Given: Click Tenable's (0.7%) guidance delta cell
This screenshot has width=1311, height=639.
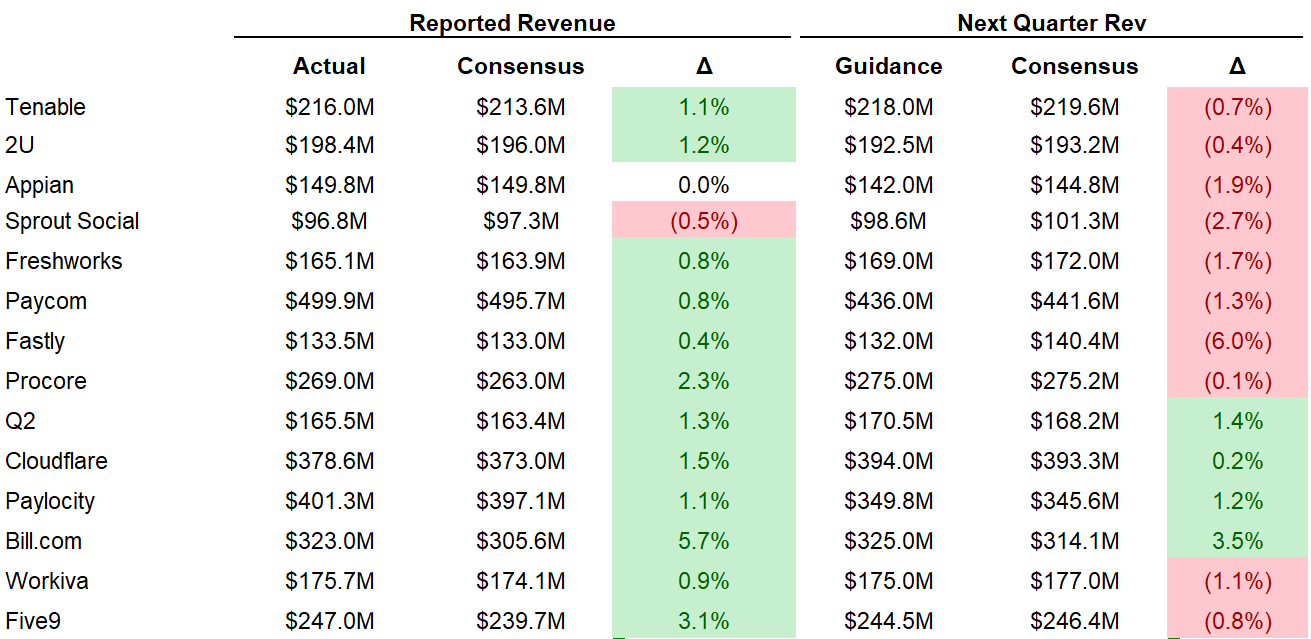Looking at the screenshot, I should click(1238, 107).
